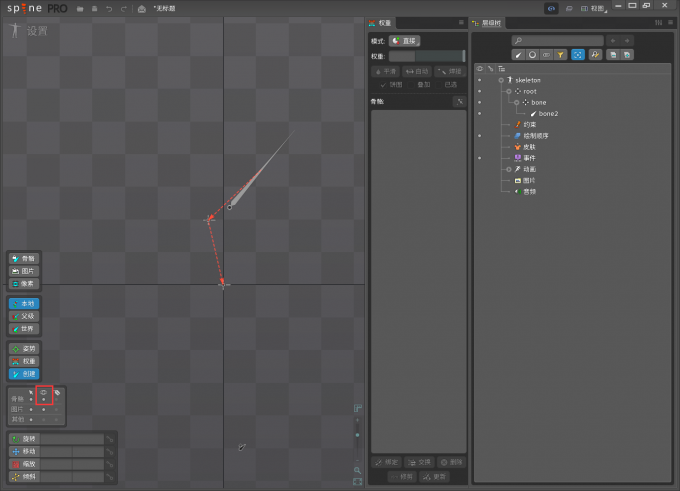Select the 本地 local axis button
This screenshot has width=680, height=491.
click(24, 304)
